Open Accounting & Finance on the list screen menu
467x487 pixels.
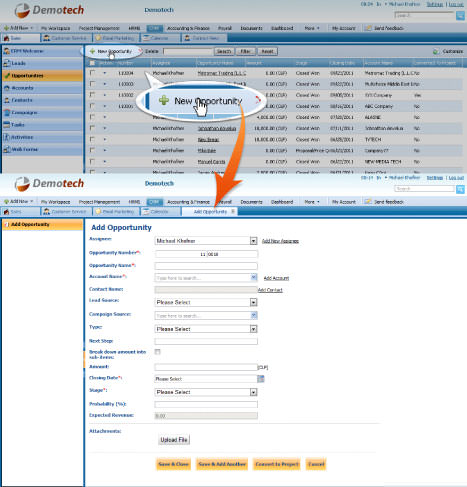188,28
